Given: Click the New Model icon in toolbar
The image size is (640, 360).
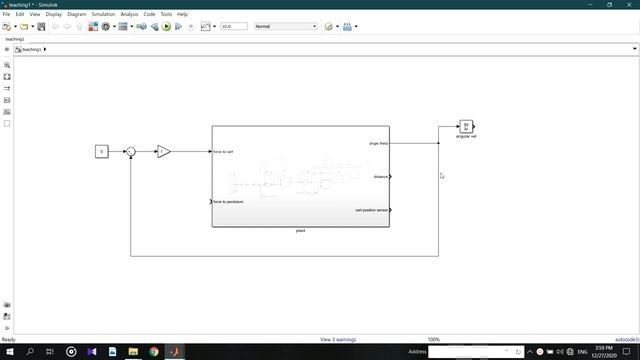Looking at the screenshot, I should 6,27.
